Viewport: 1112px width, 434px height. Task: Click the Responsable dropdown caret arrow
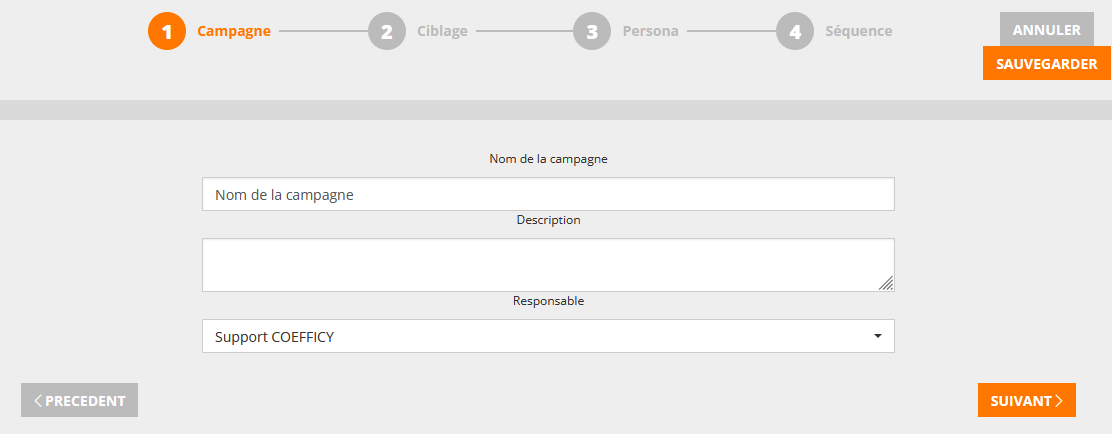(x=877, y=336)
